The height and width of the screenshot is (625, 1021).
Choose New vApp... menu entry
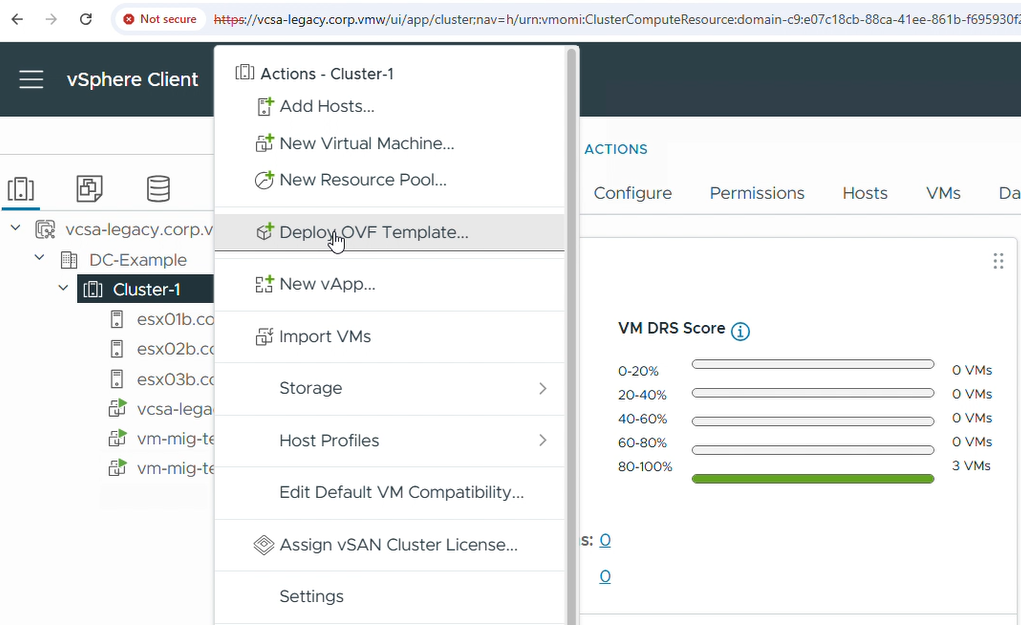click(327, 285)
